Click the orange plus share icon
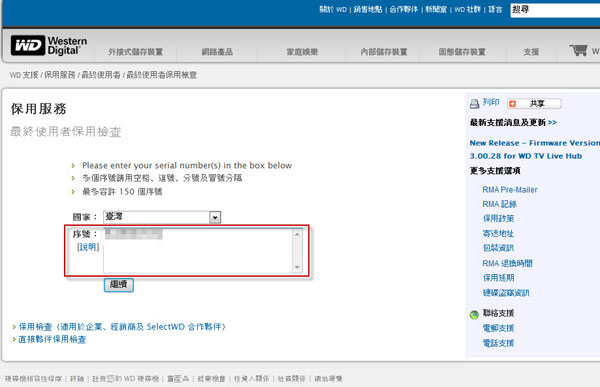The height and width of the screenshot is (387, 600). pyautogui.click(x=512, y=104)
